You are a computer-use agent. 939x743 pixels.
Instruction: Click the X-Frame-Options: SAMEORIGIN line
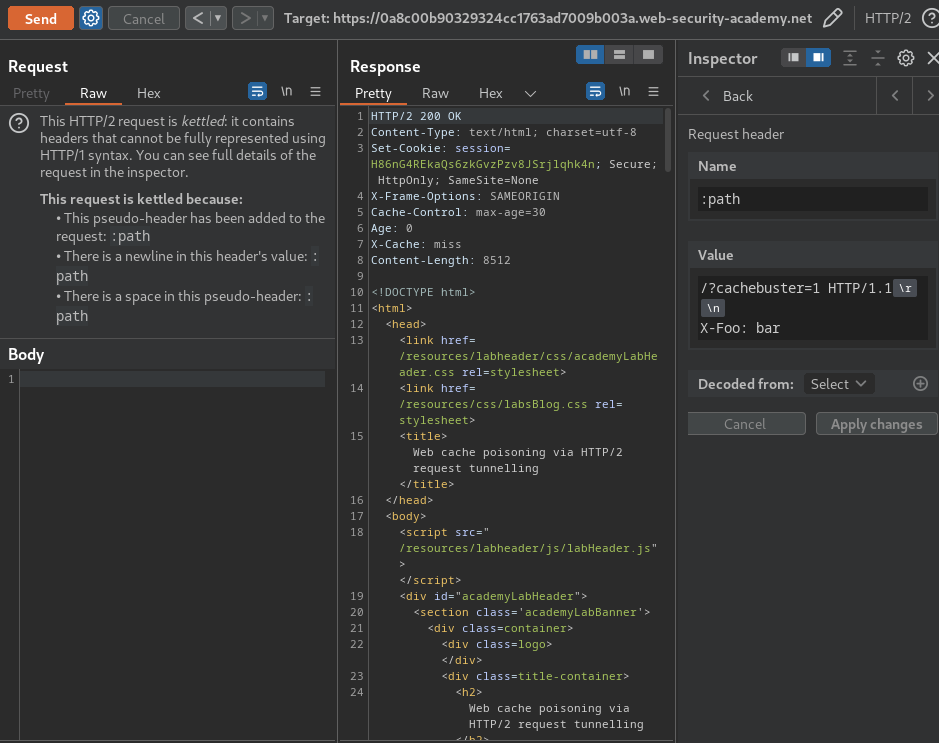click(x=465, y=196)
